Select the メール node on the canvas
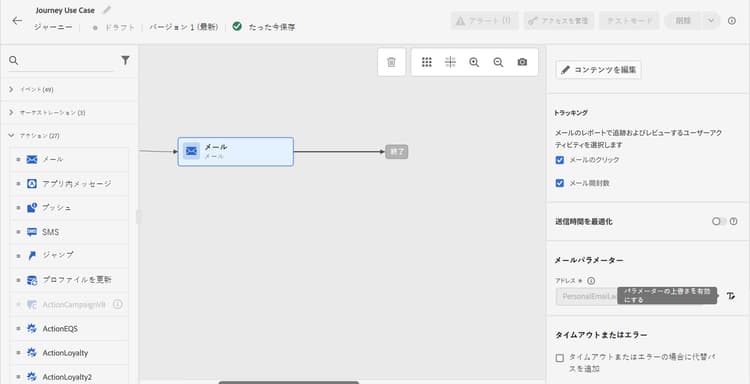 (236, 152)
